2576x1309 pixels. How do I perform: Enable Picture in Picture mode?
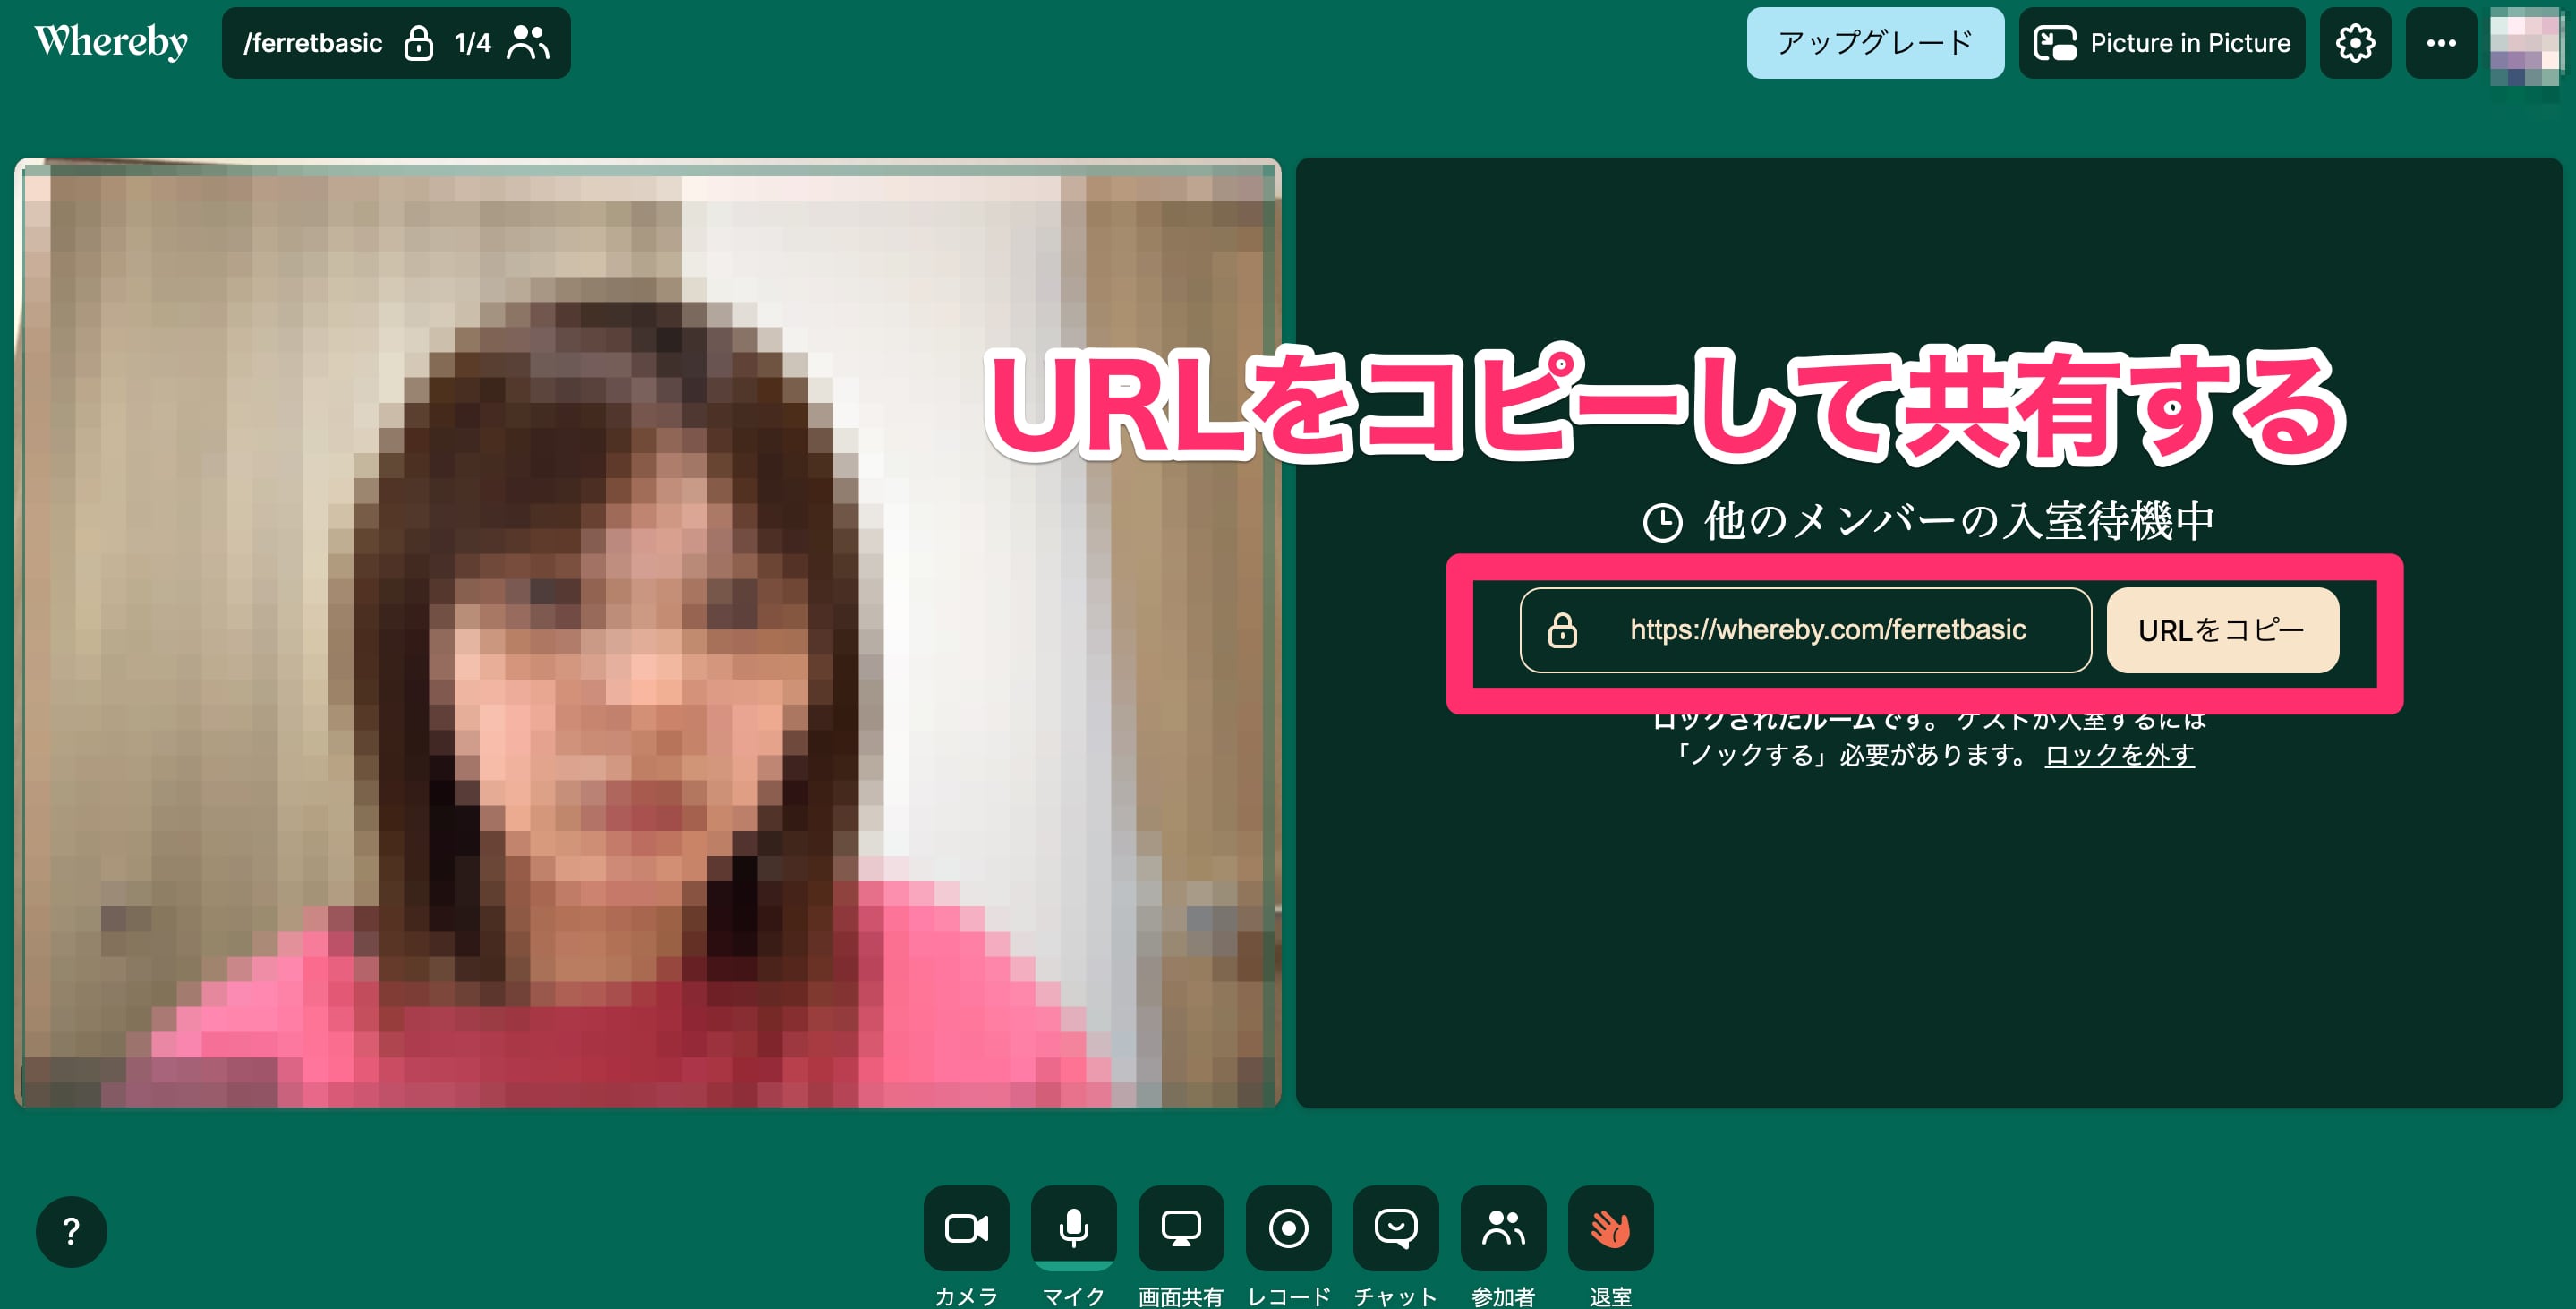pos(2161,43)
